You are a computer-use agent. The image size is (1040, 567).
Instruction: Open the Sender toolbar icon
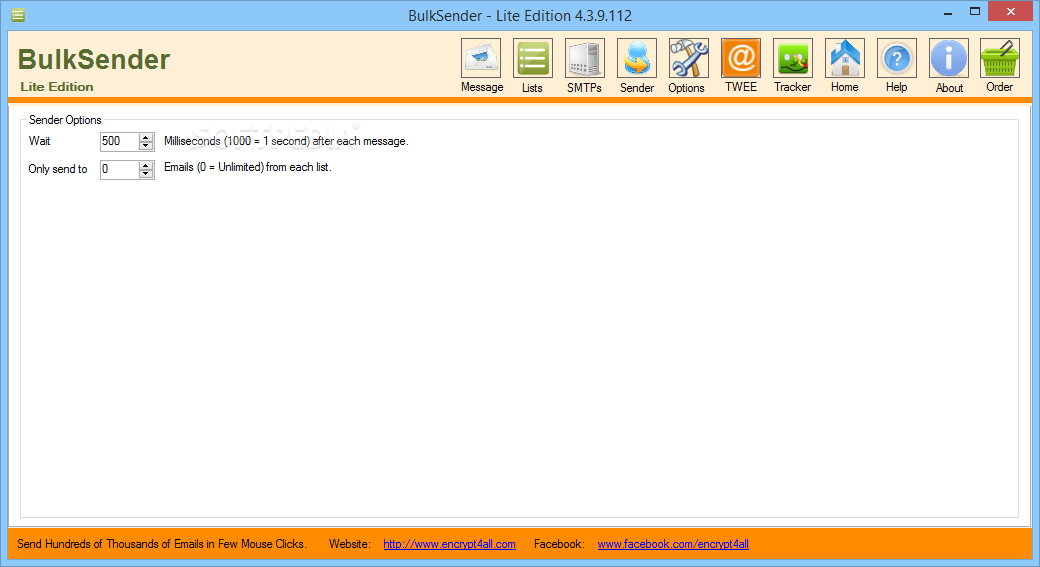point(637,58)
